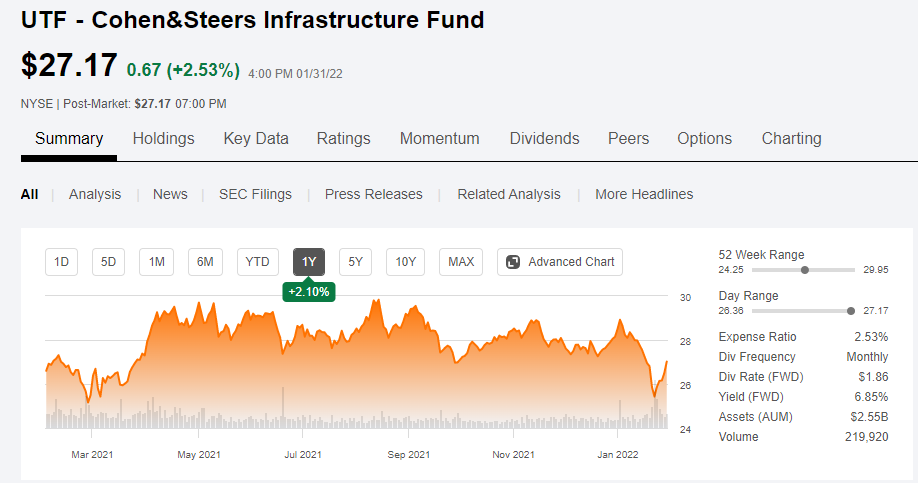Select the 1Y chart period
Viewport: 918px width, 483px height.
click(x=309, y=262)
